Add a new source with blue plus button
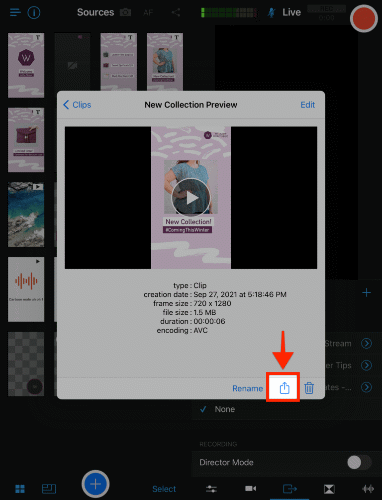This screenshot has width=382, height=500. click(x=96, y=484)
